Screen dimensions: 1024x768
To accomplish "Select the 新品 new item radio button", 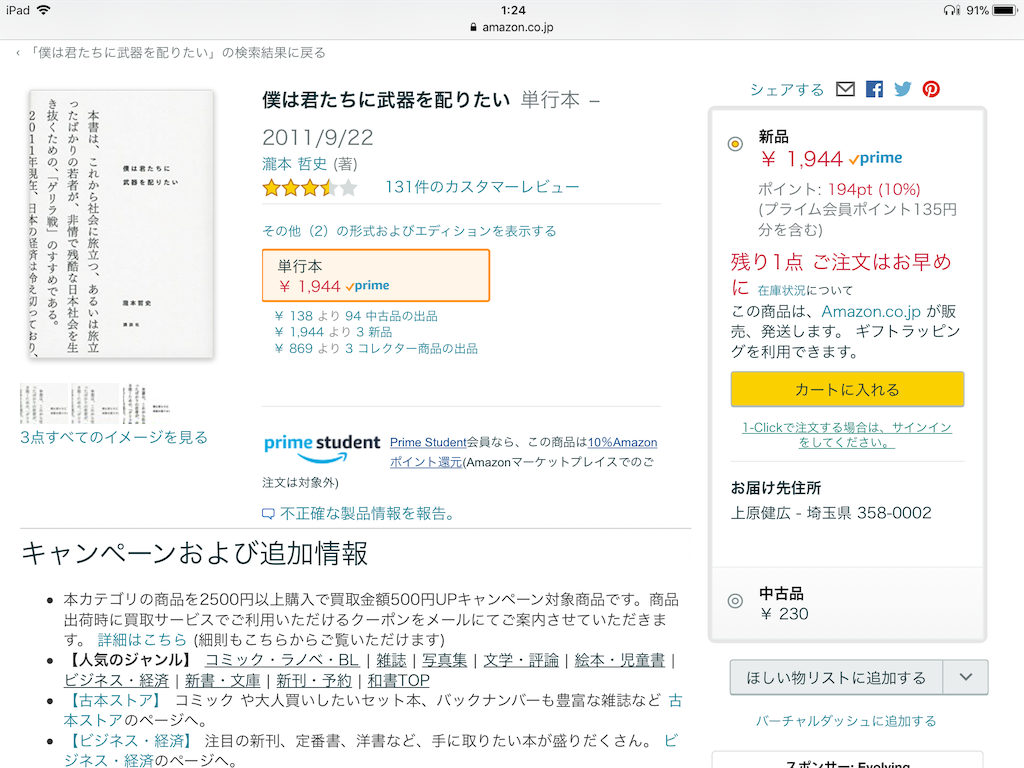I will 735,144.
